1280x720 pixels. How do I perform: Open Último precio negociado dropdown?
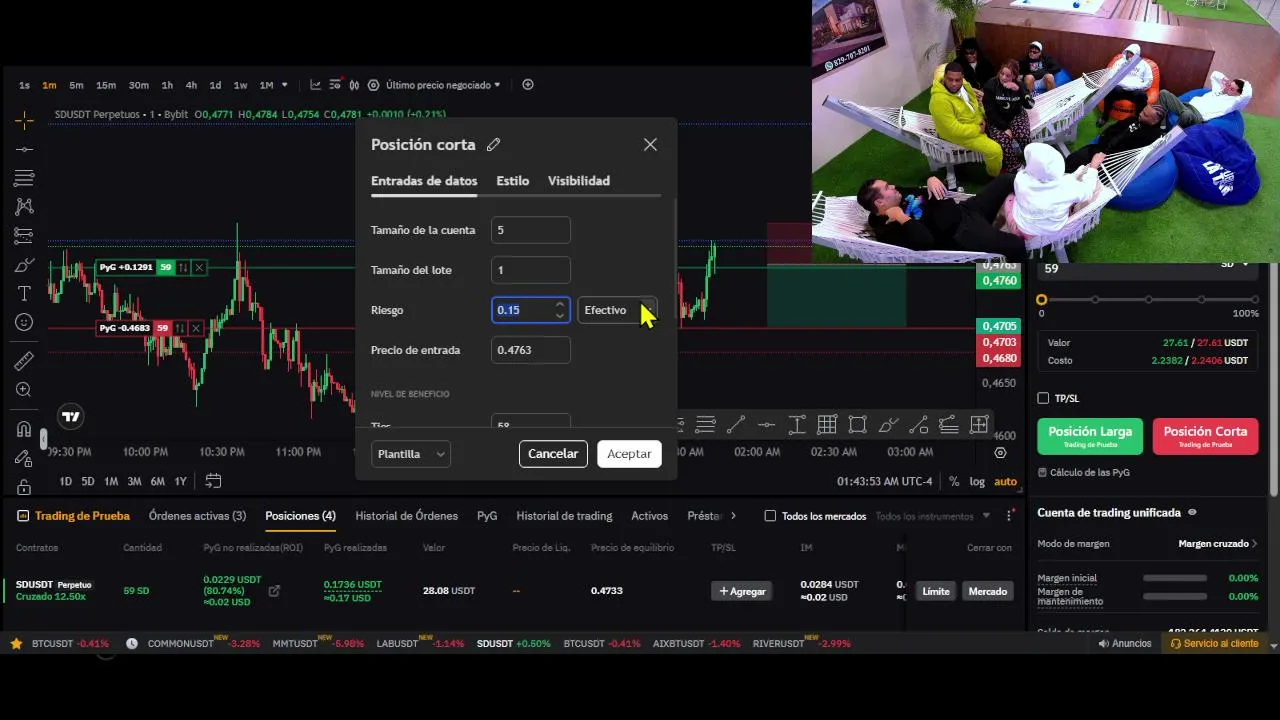coord(443,85)
